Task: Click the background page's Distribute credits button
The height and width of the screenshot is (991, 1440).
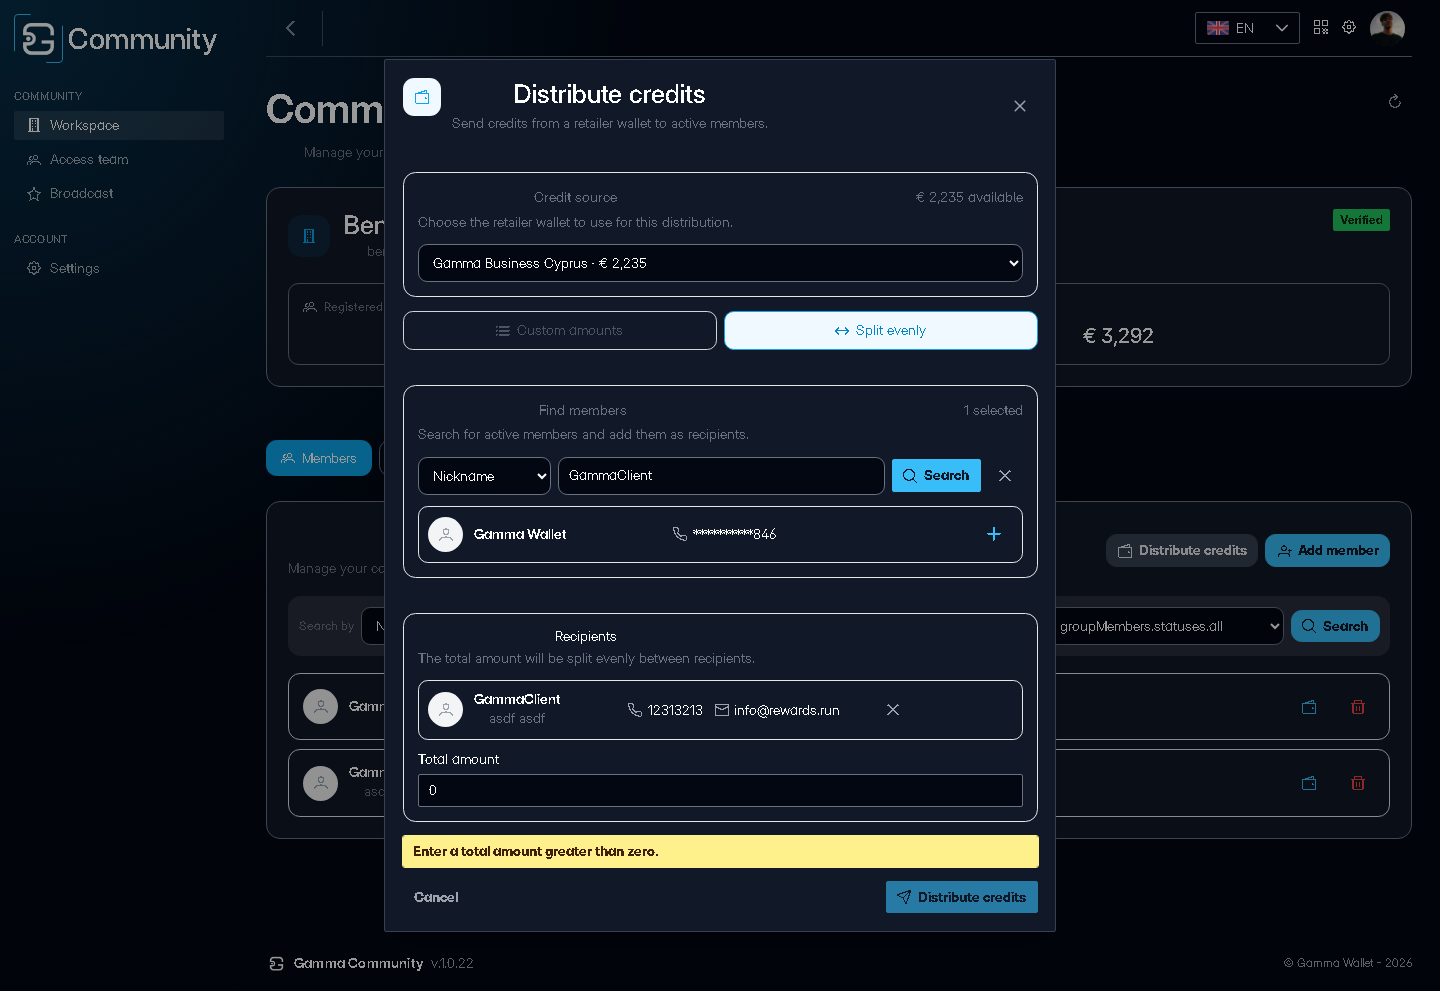Action: point(1182,550)
